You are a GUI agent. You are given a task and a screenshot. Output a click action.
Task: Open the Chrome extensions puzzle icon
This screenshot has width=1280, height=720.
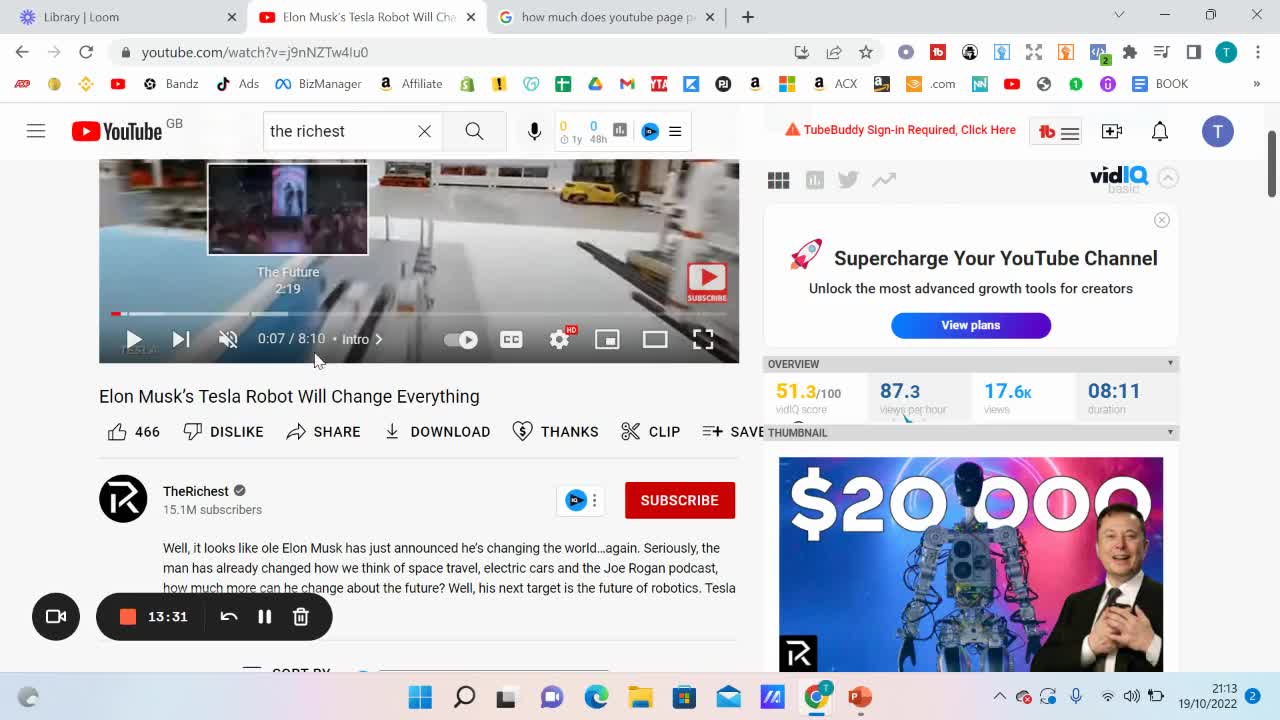tap(1130, 52)
